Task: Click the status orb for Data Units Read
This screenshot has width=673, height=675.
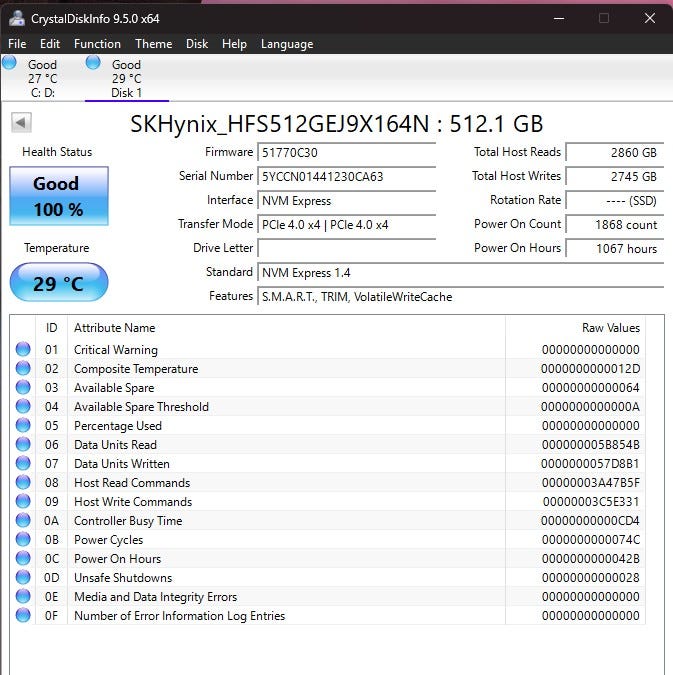Action: (23, 444)
